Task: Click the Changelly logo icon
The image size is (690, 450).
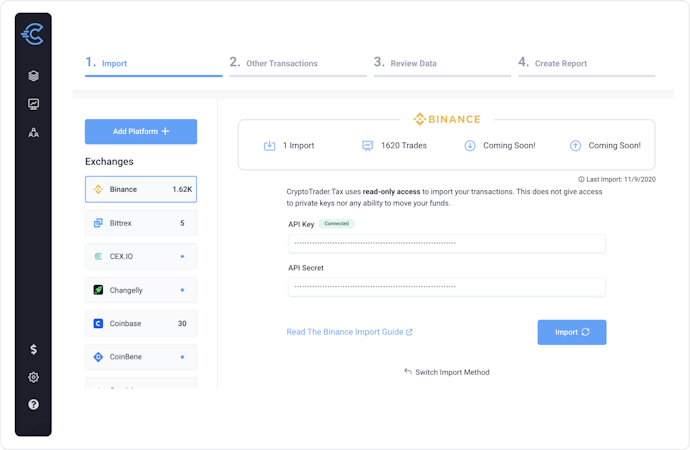Action: click(98, 290)
